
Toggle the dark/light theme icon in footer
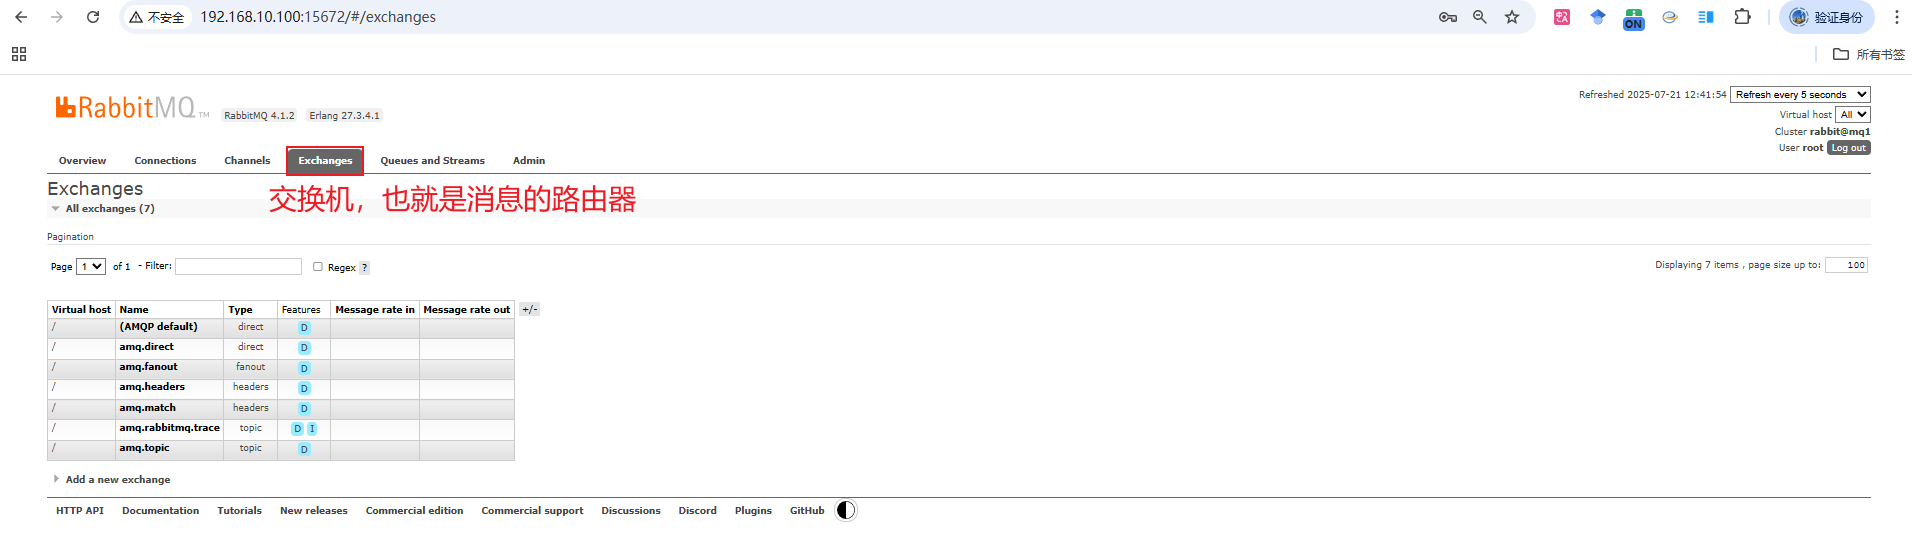point(846,510)
